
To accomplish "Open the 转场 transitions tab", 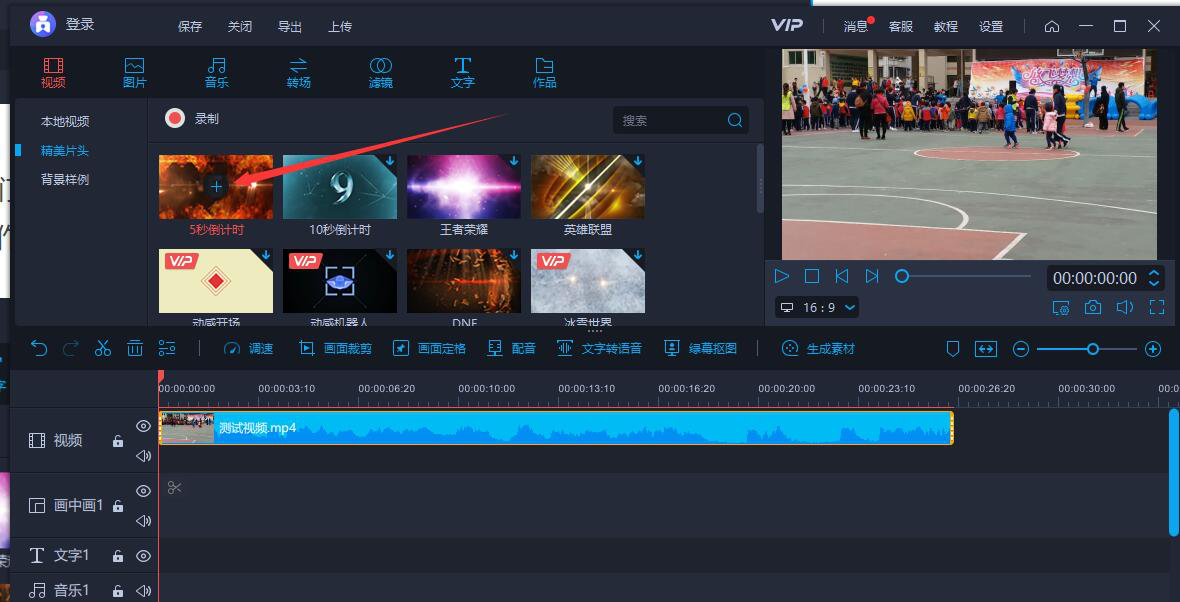I will (299, 73).
